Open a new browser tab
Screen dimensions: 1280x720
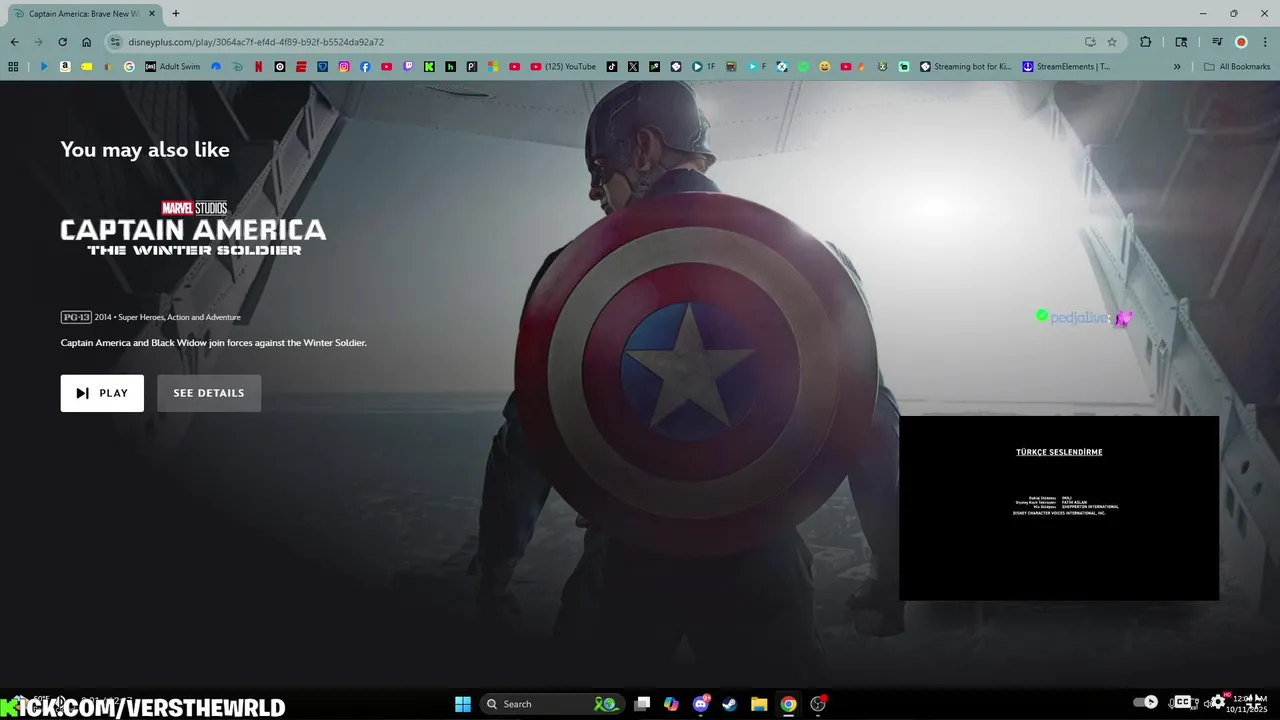coord(176,14)
